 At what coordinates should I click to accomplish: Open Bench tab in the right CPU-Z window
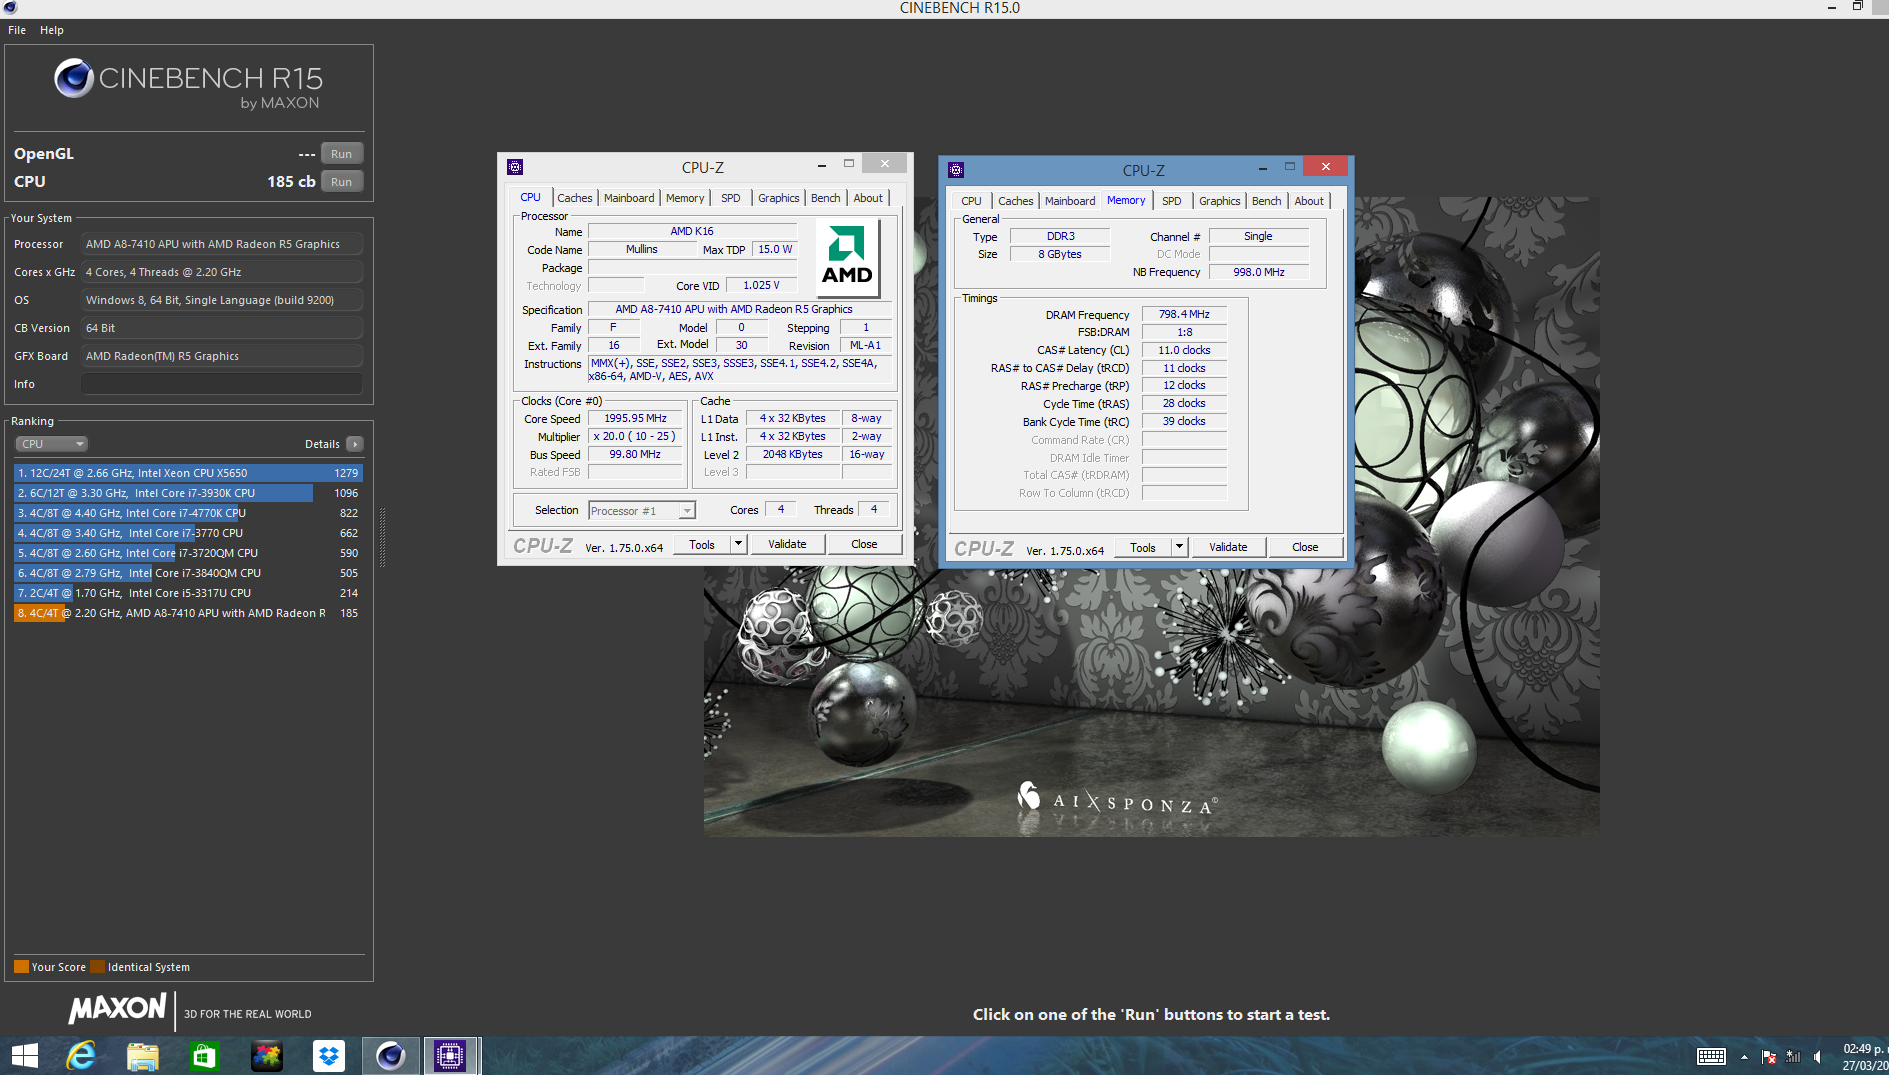1267,201
